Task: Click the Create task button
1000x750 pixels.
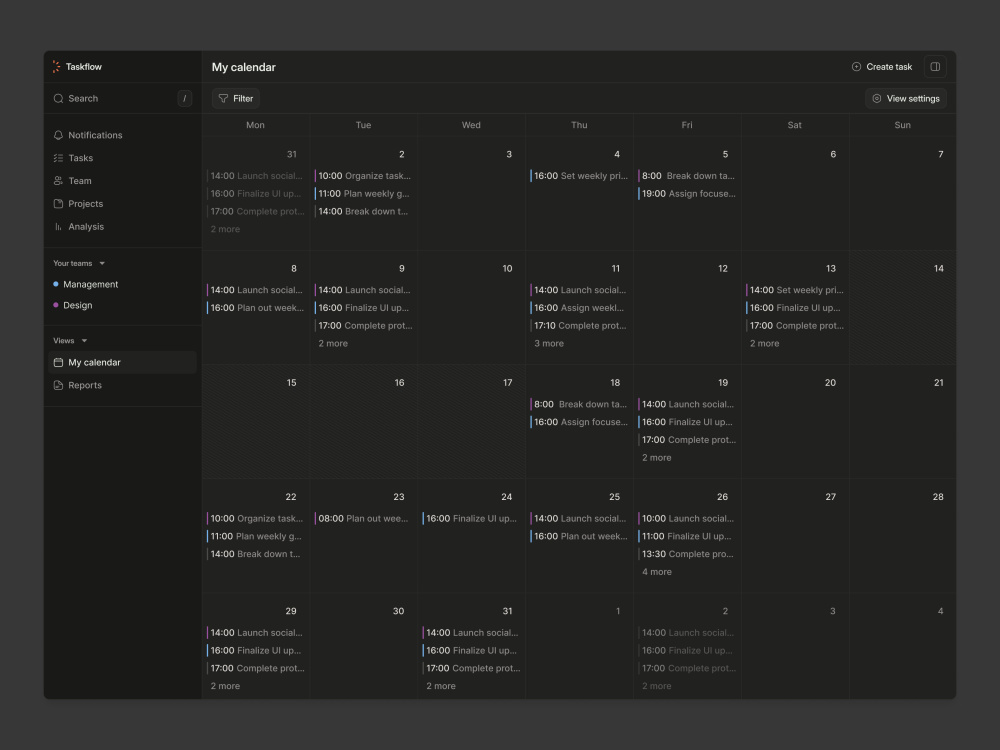Action: tap(882, 66)
